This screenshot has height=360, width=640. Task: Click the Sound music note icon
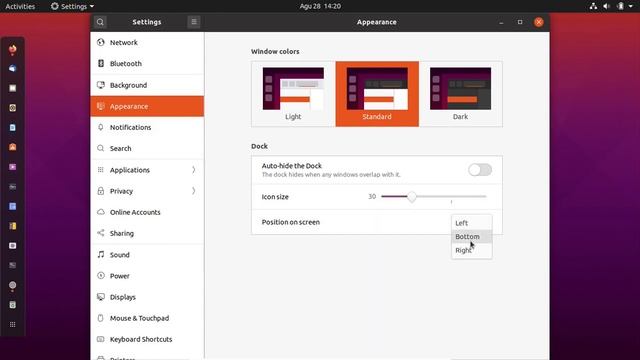101,255
